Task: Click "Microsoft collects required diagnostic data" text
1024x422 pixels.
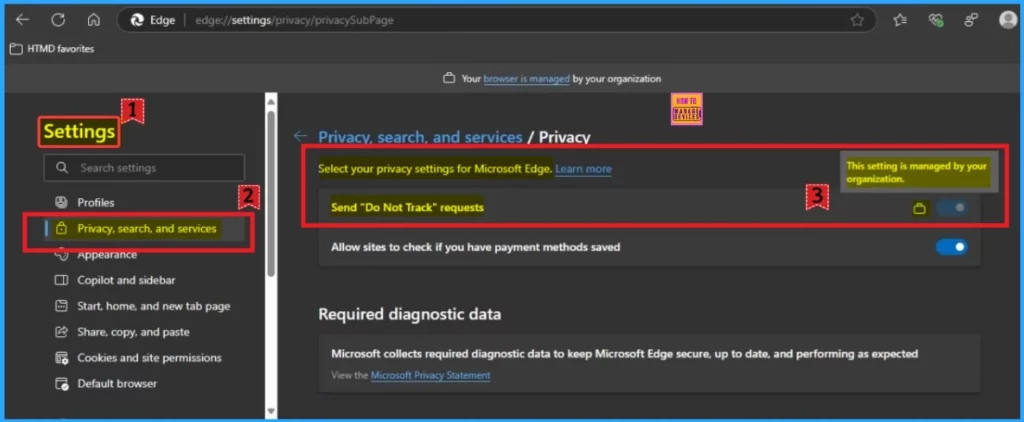Action: tap(624, 353)
